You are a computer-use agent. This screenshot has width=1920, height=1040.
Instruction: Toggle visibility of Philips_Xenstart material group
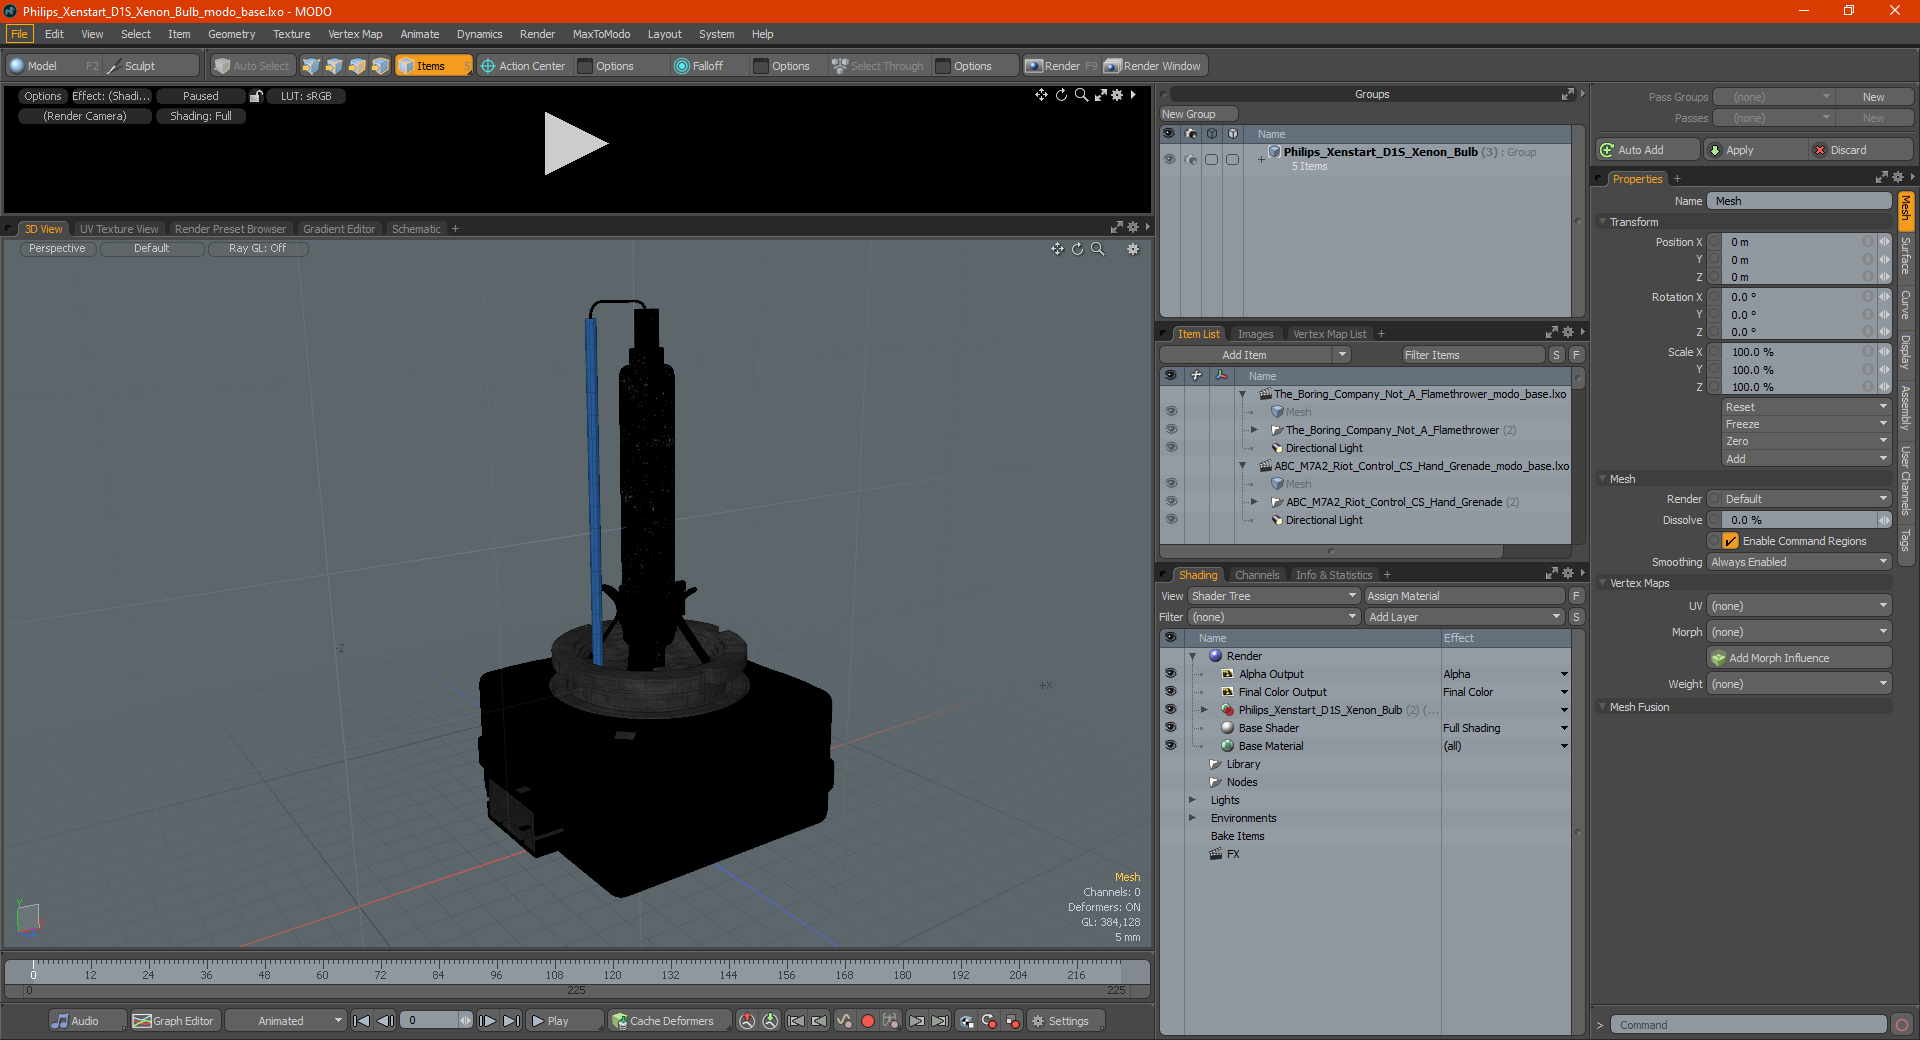[x=1170, y=710]
